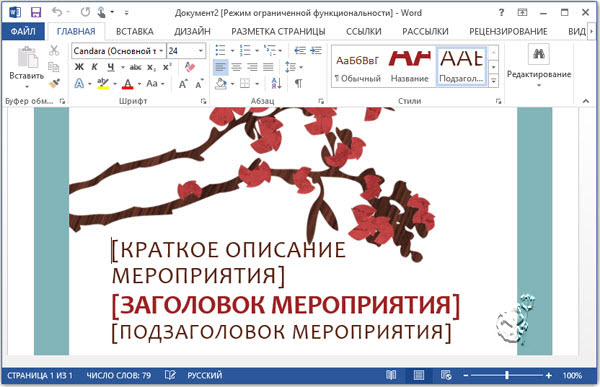The height and width of the screenshot is (387, 600).
Task: Toggle center alignment
Action: tap(236, 67)
